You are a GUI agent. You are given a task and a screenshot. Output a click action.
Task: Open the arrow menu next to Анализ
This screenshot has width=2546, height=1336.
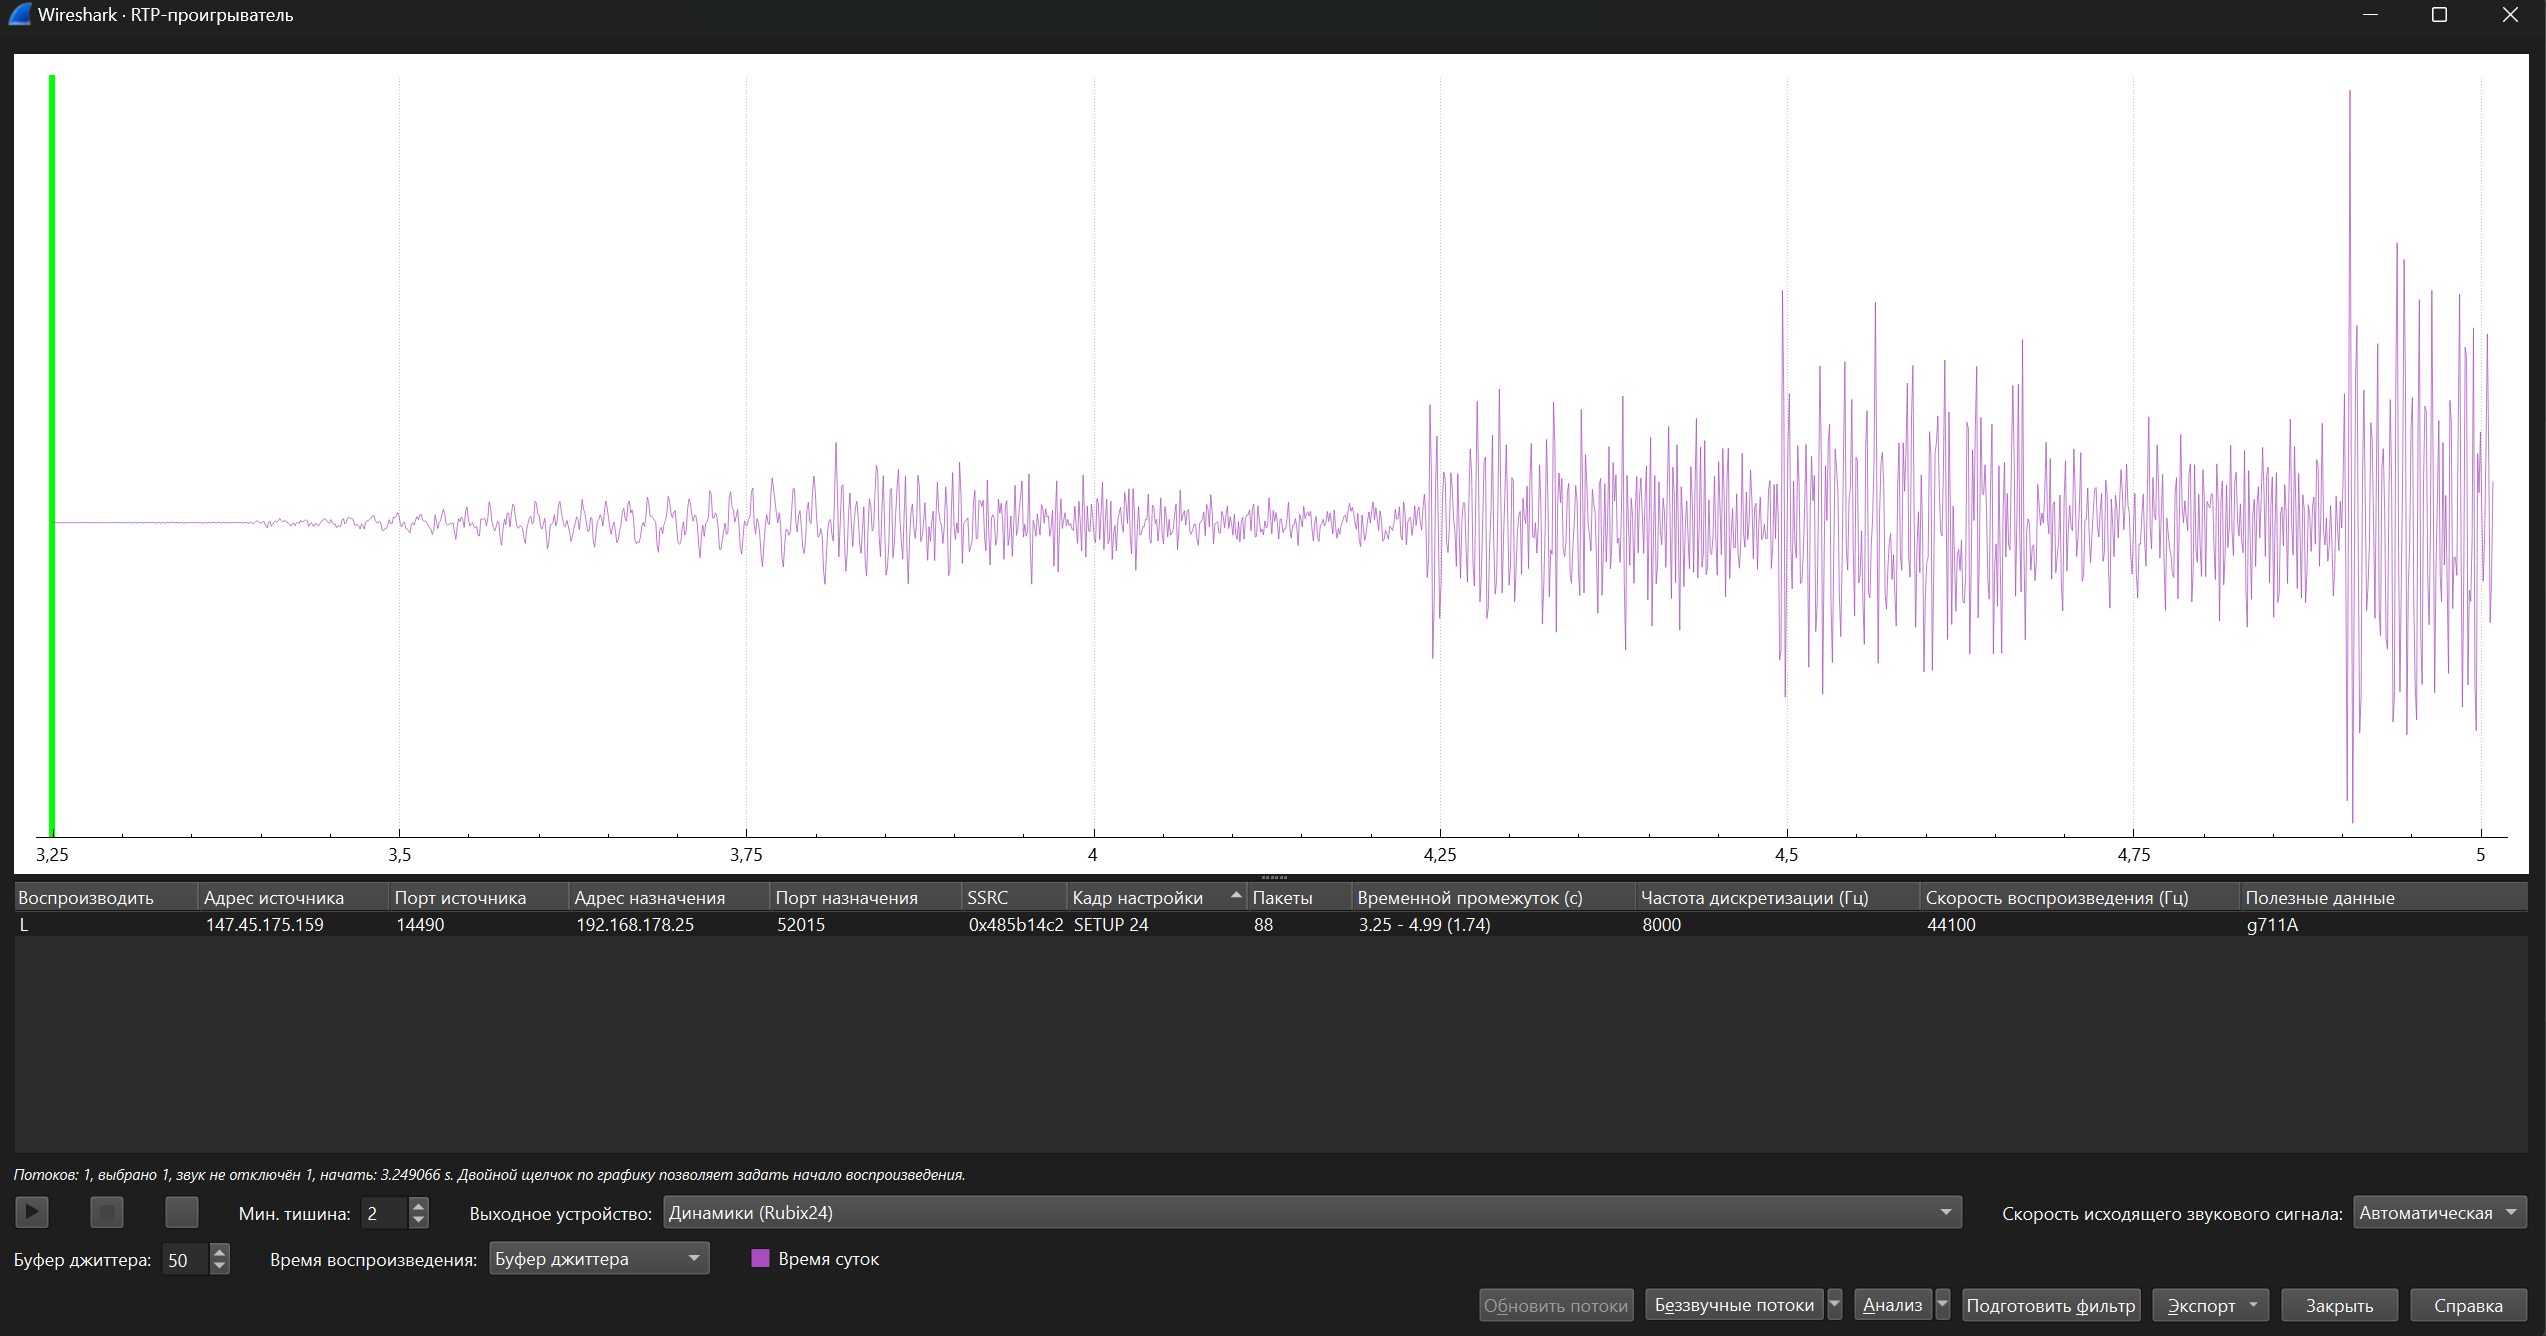tap(1942, 1305)
